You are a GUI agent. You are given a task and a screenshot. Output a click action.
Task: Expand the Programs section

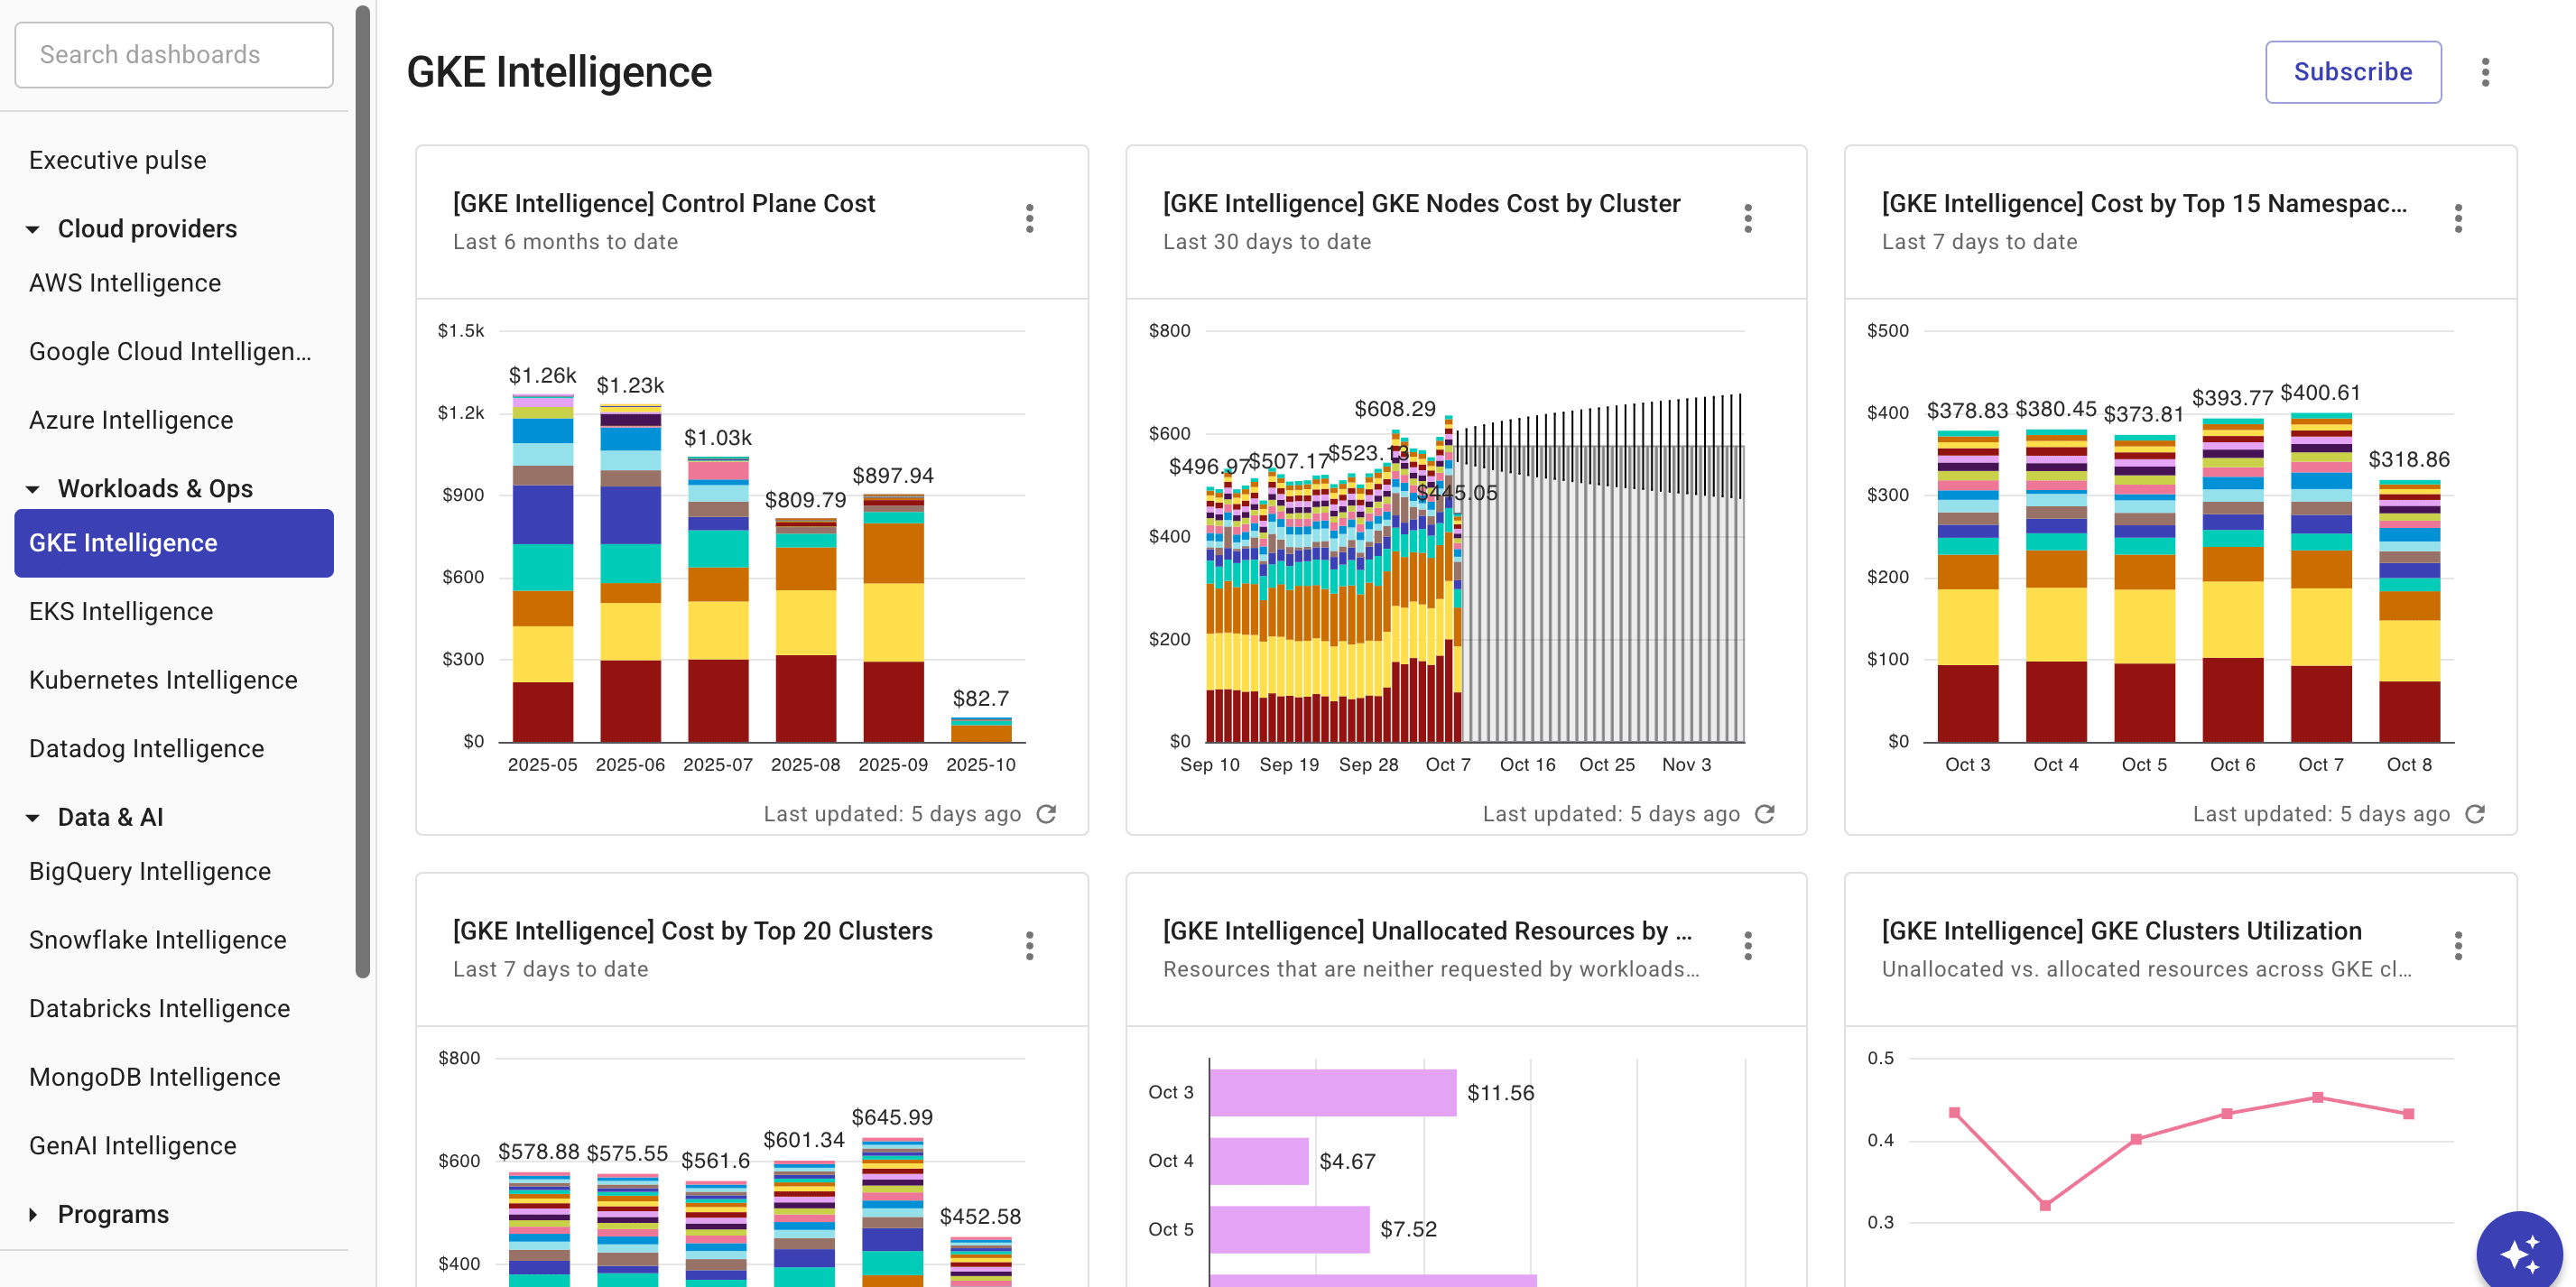[x=33, y=1213]
